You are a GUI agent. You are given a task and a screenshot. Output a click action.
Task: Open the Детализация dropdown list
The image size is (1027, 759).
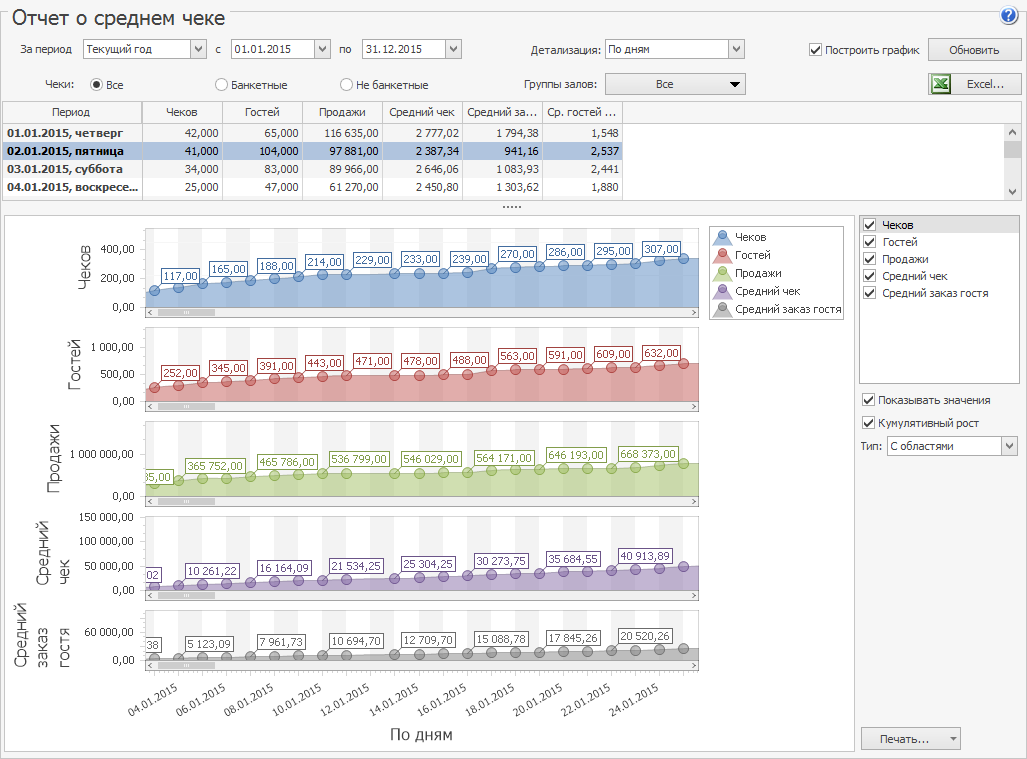(x=736, y=49)
